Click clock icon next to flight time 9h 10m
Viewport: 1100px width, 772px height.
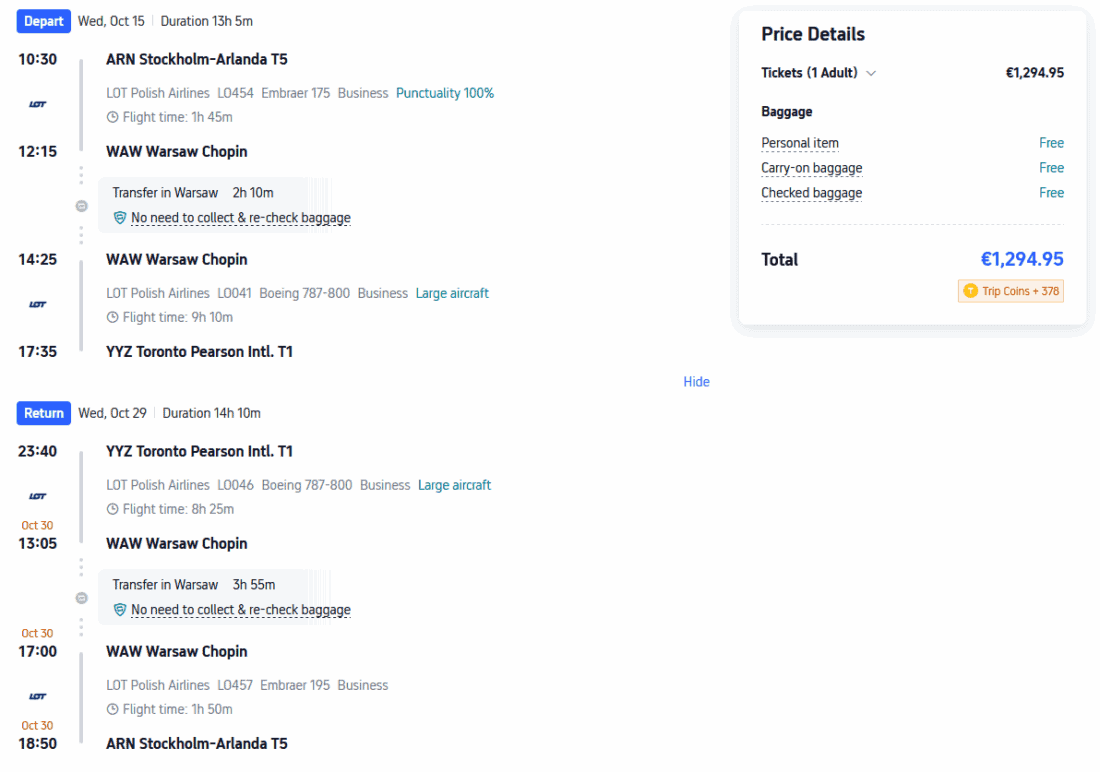[112, 318]
